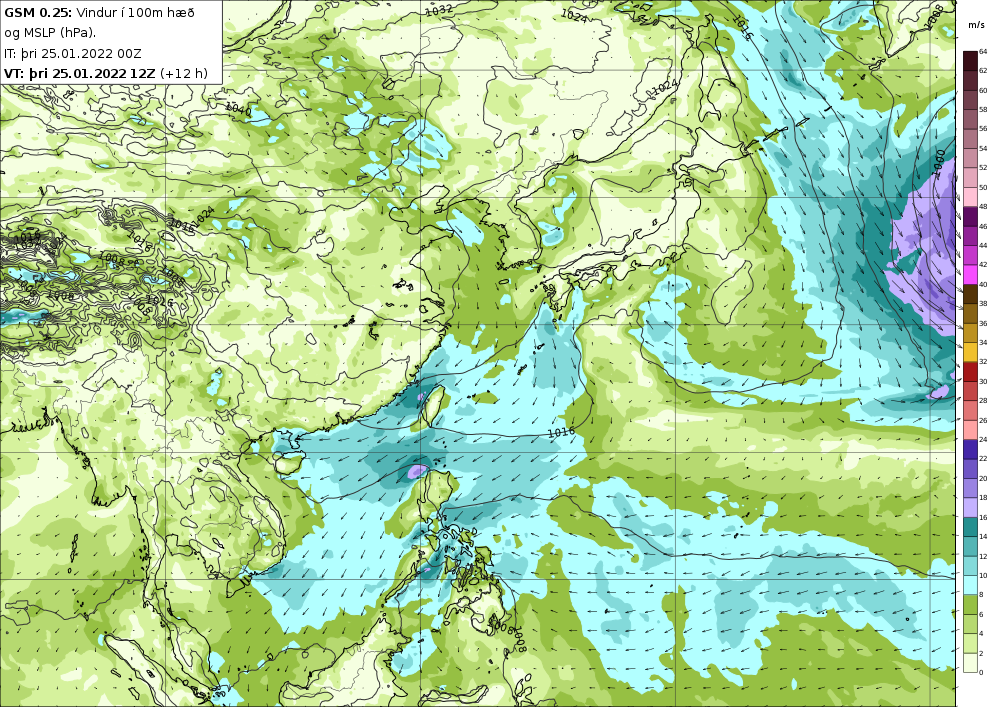Click the "1000" isobar label in the purple area
This screenshot has width=1000, height=707.
point(939,163)
